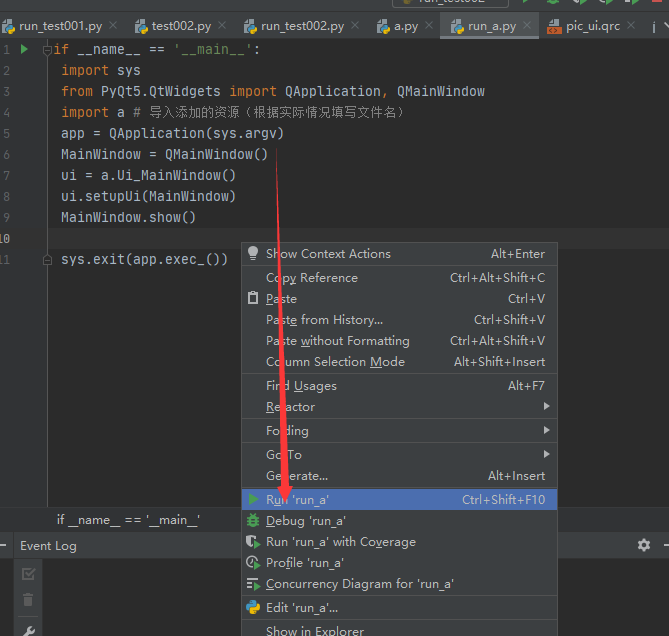Open the Folding menu entry
Image resolution: width=669 pixels, height=636 pixels.
(399, 430)
